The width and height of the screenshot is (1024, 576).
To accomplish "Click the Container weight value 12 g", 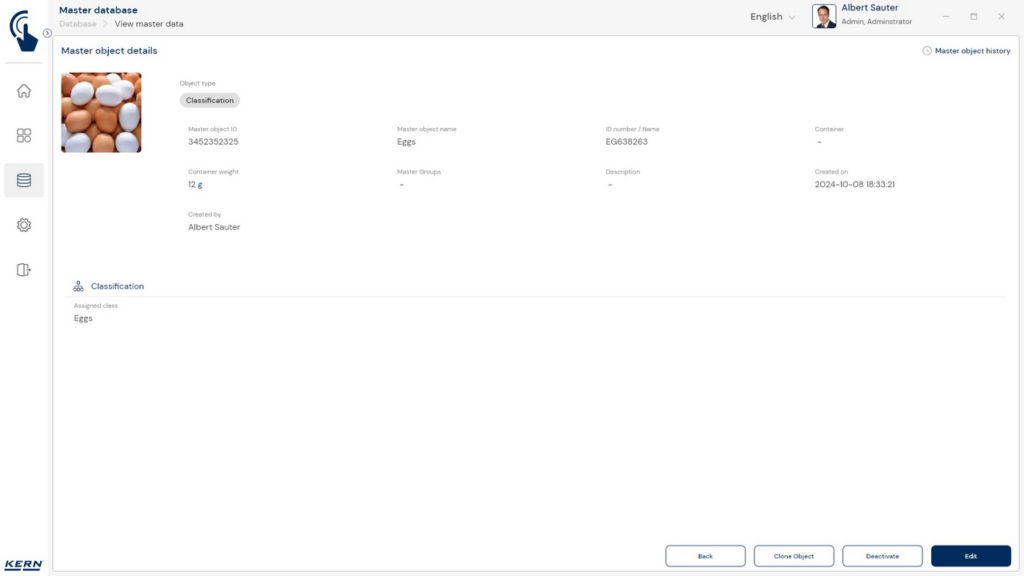I will pyautogui.click(x=195, y=185).
